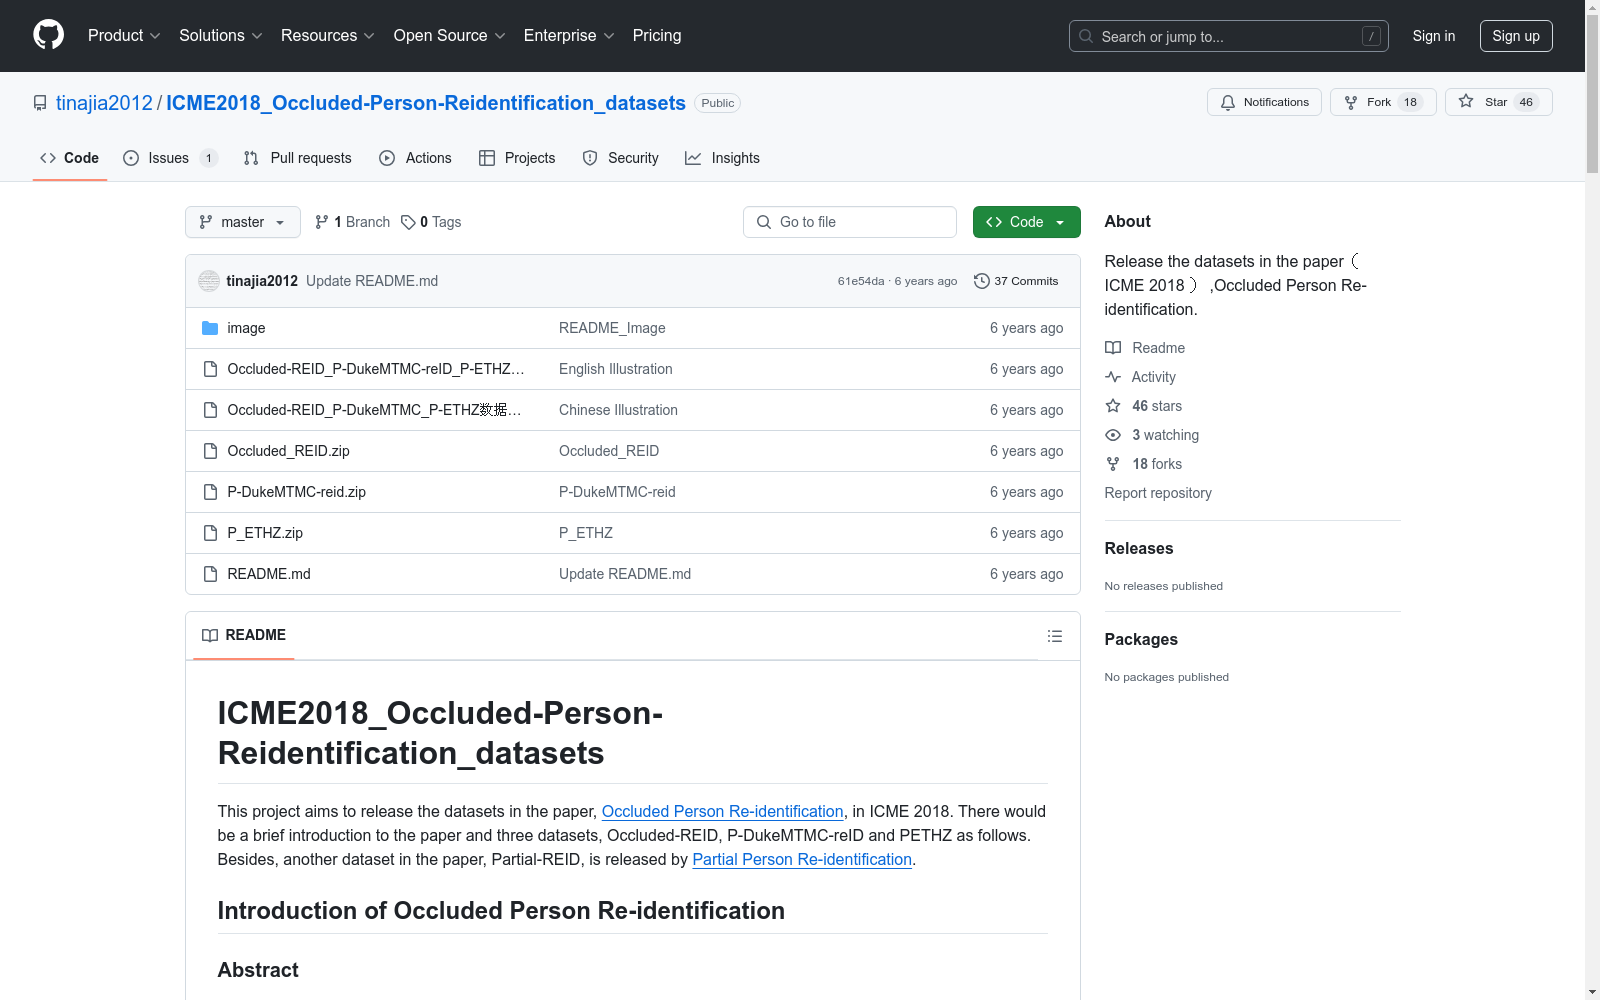The image size is (1600, 1000).
Task: Click the commit history clock icon
Action: (x=982, y=281)
